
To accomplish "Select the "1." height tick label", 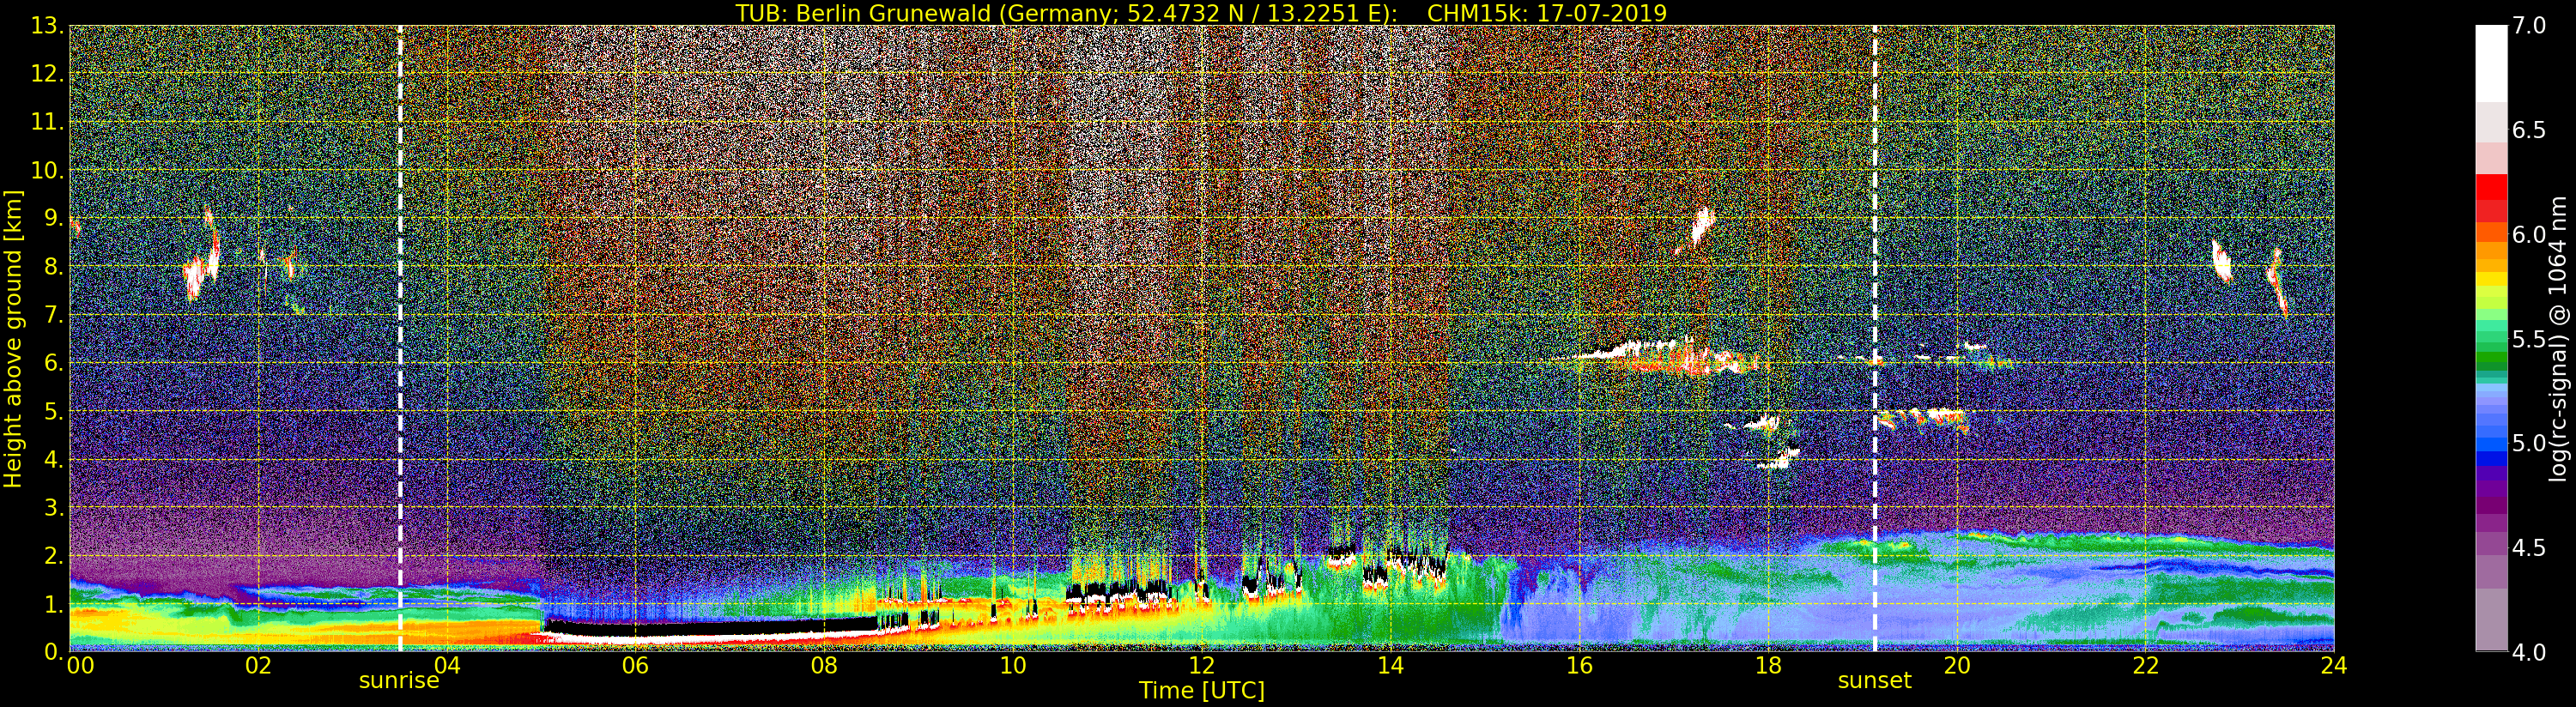I will coord(54,603).
